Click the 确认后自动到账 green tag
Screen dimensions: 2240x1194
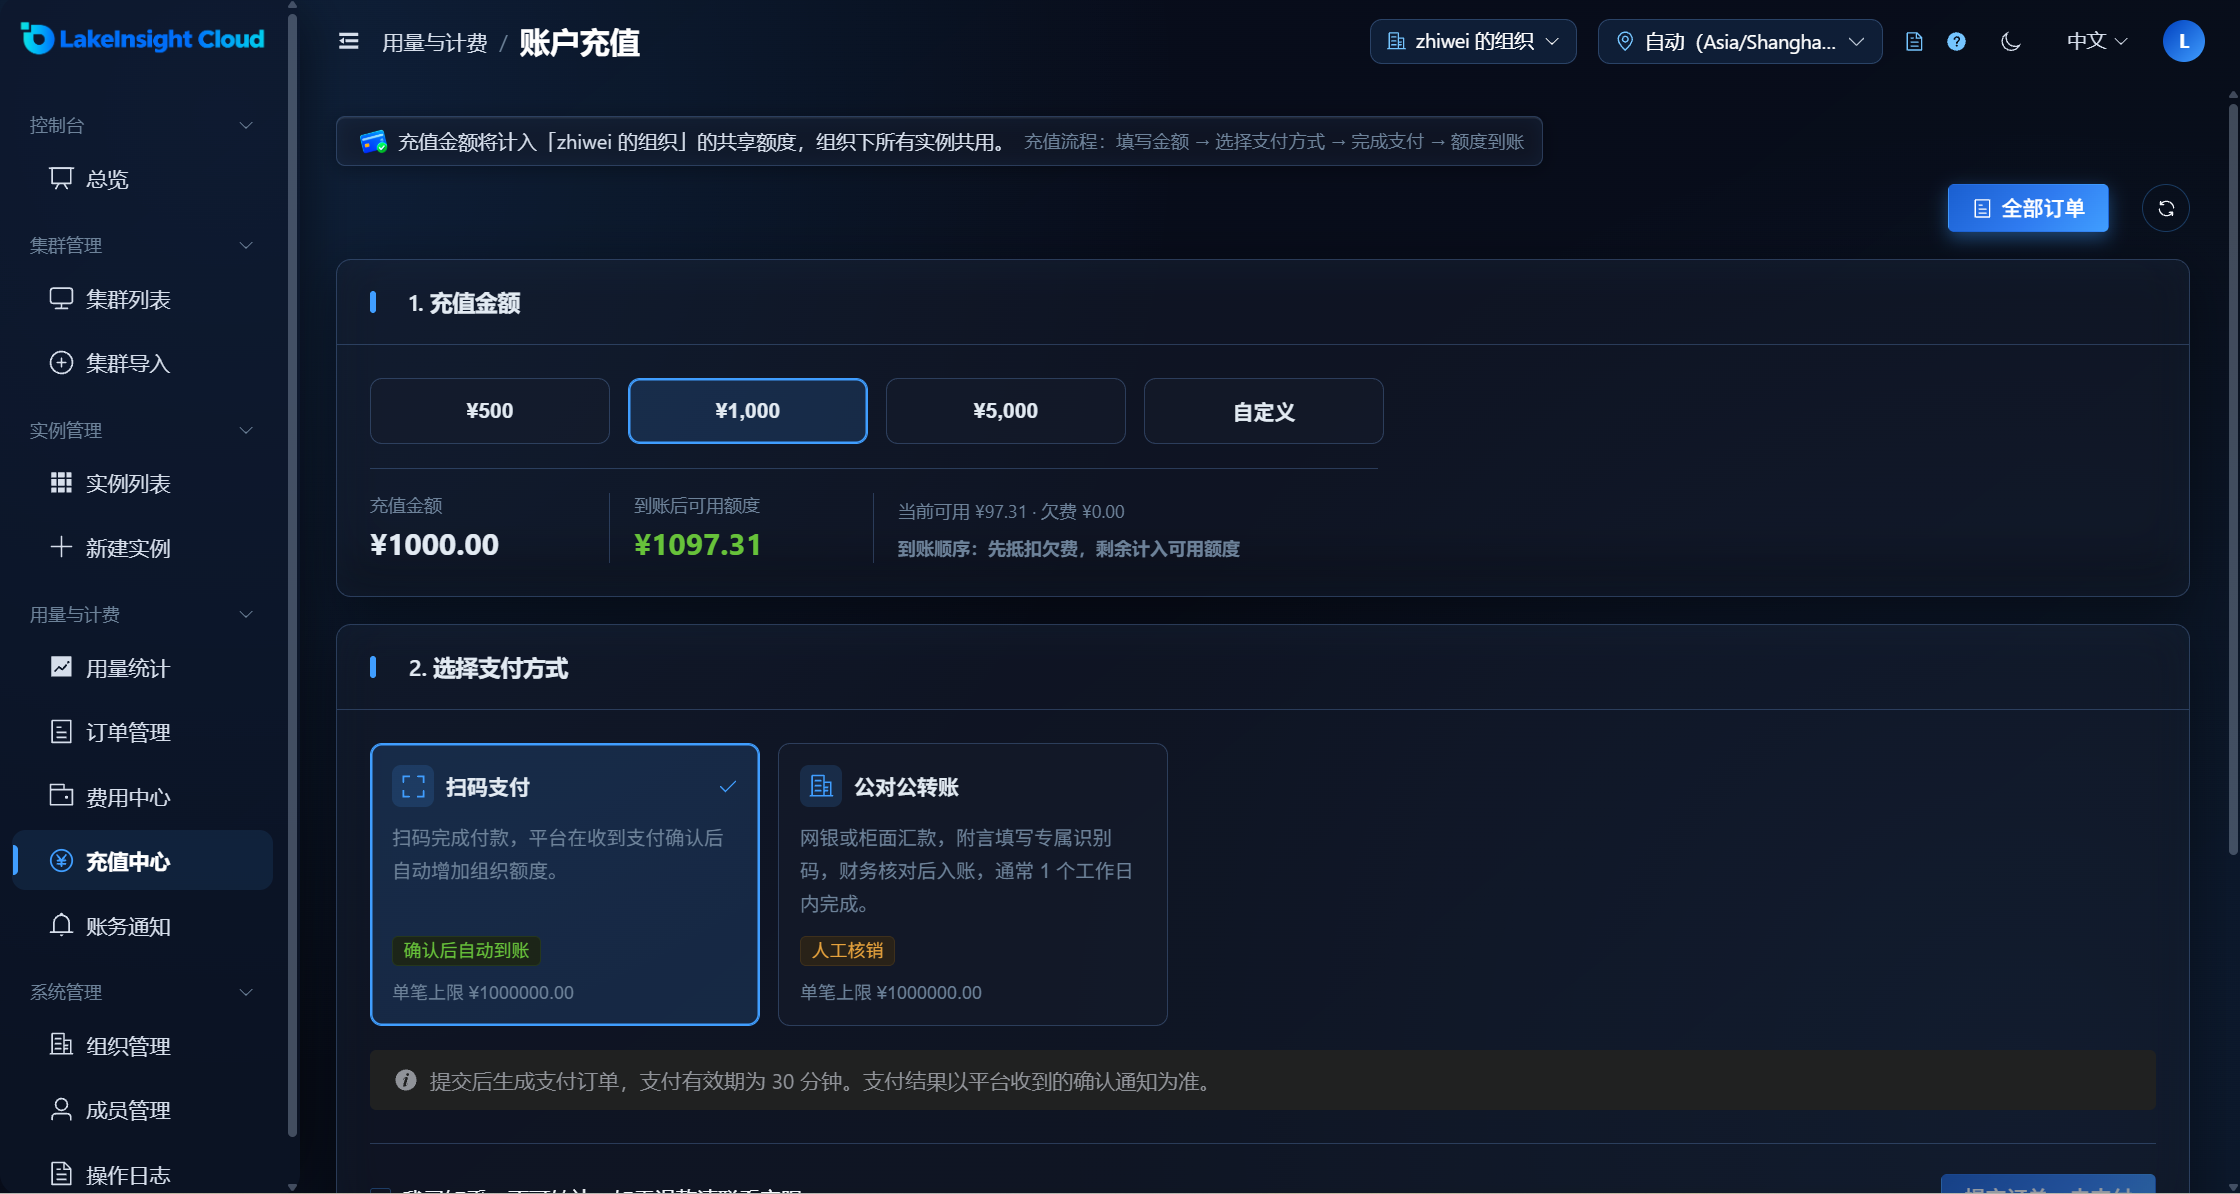(466, 950)
